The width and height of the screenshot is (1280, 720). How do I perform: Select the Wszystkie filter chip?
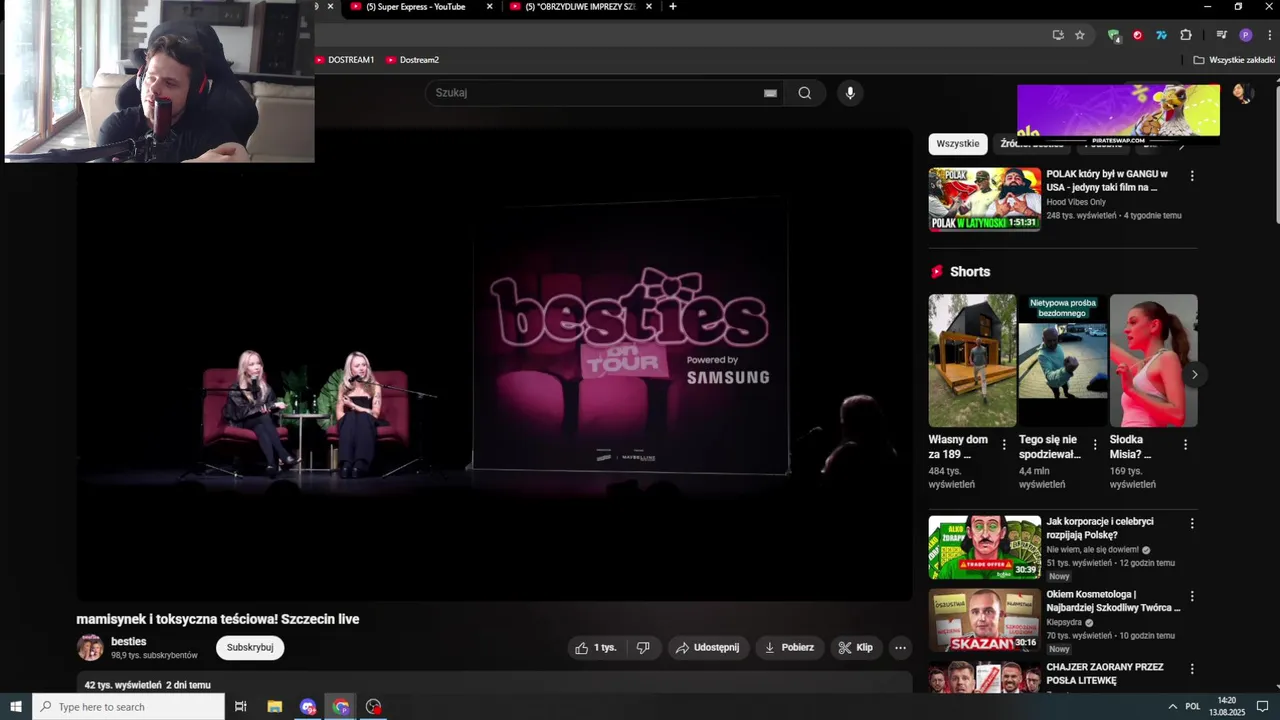pos(958,144)
